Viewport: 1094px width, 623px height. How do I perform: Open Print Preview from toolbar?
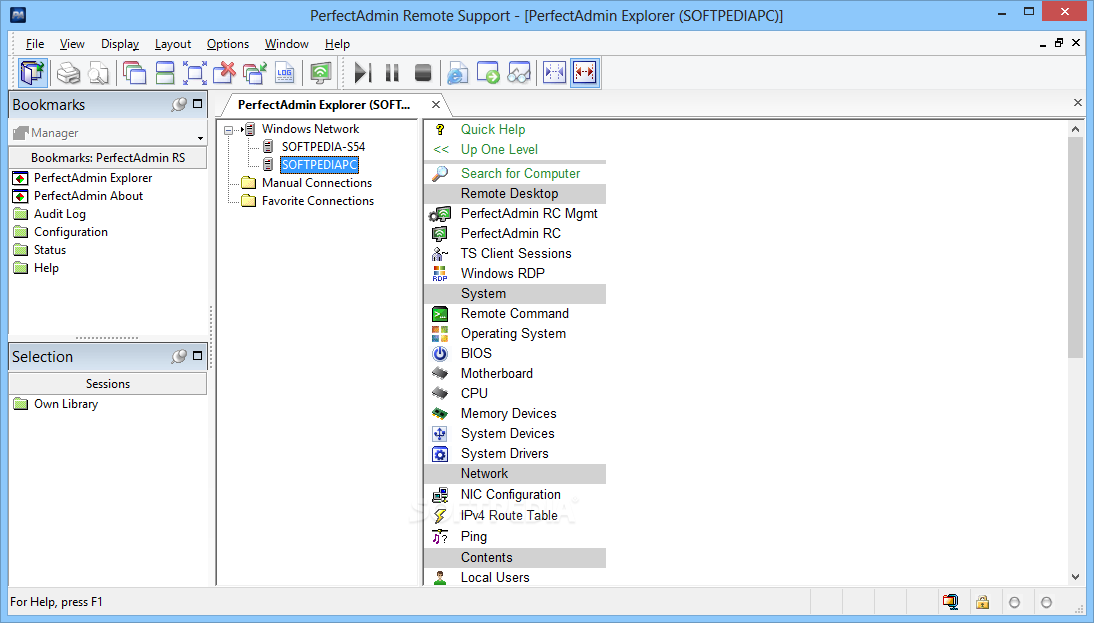(x=98, y=73)
